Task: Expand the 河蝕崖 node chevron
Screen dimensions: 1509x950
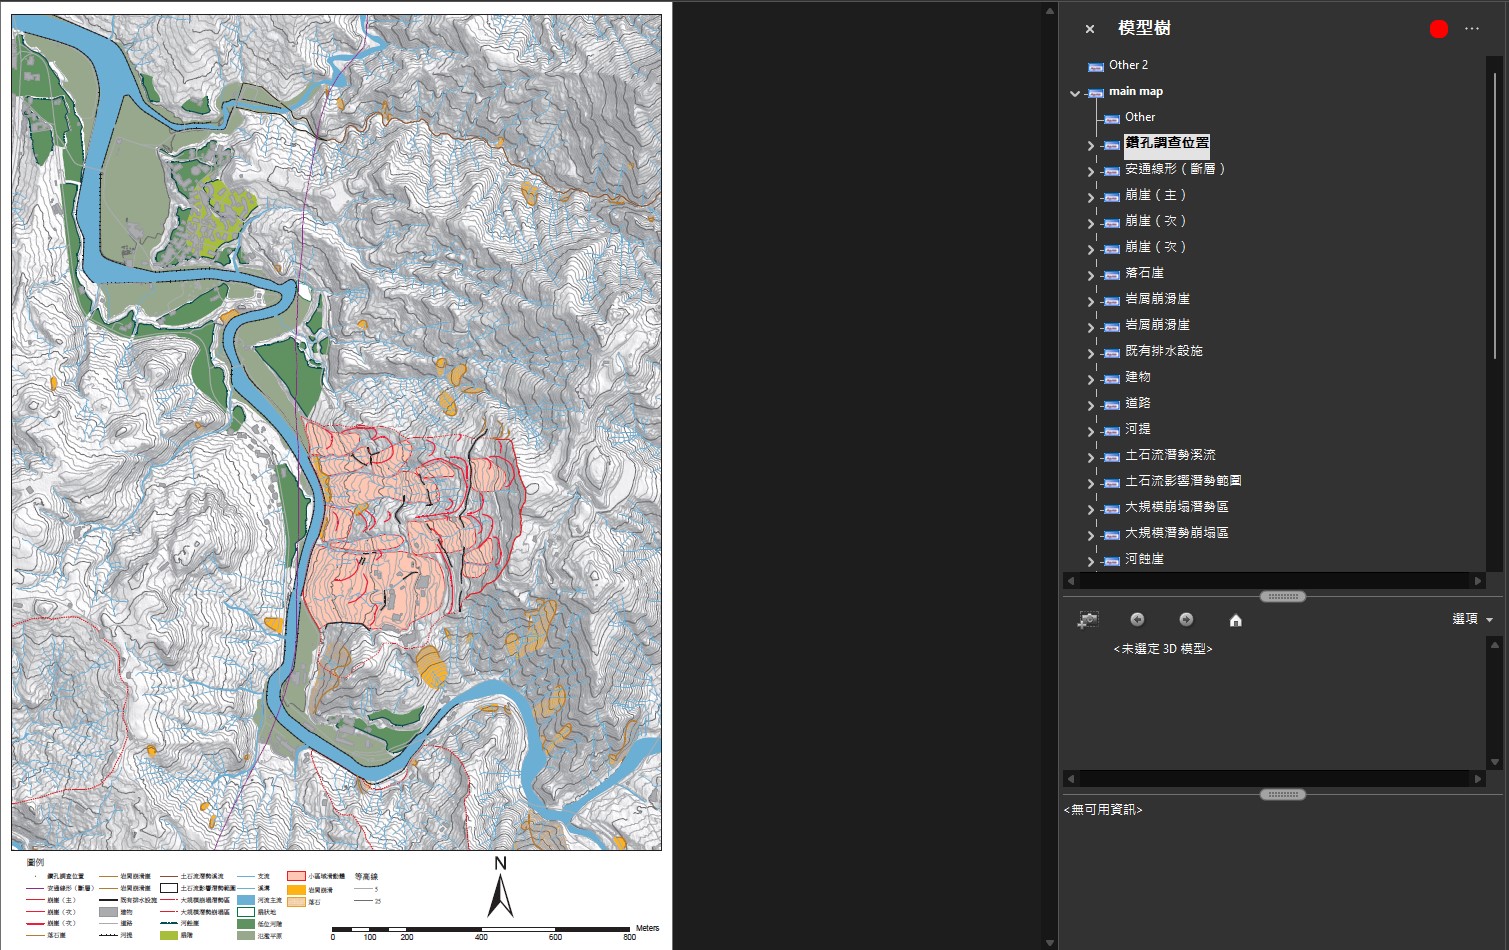Action: click(1091, 561)
